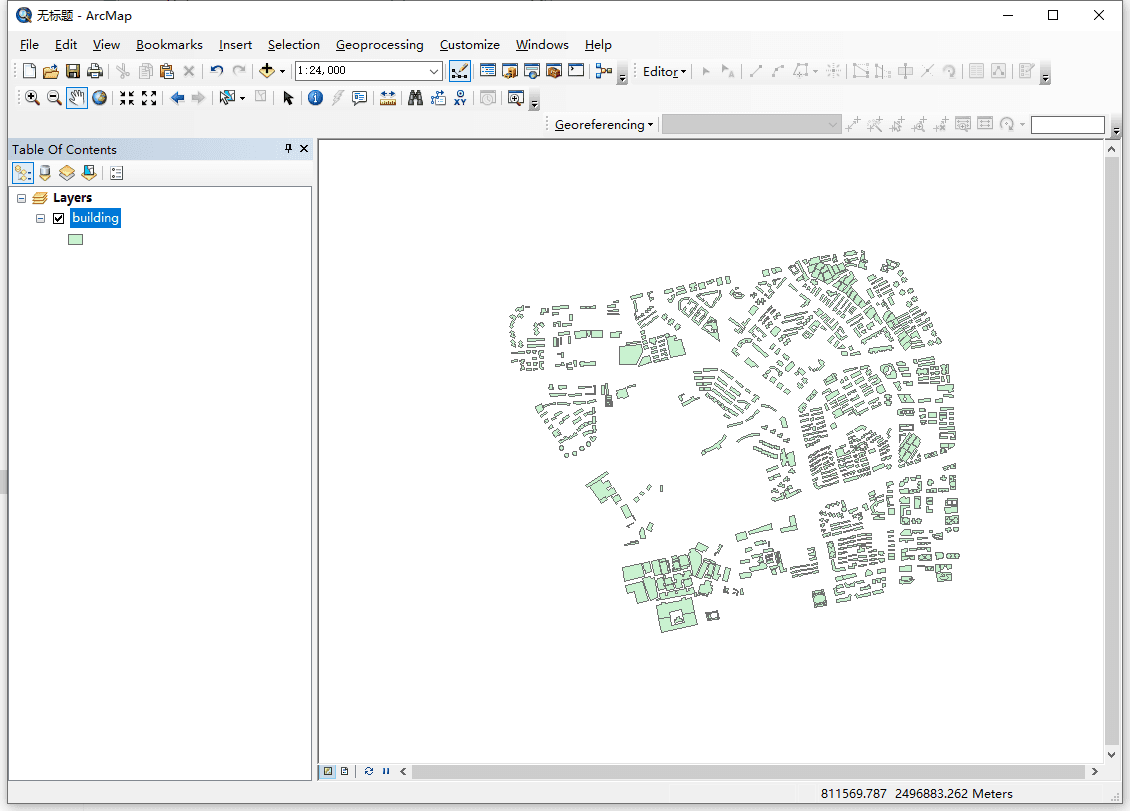Select the Zoom In tool
The image size is (1130, 811).
pos(32,98)
